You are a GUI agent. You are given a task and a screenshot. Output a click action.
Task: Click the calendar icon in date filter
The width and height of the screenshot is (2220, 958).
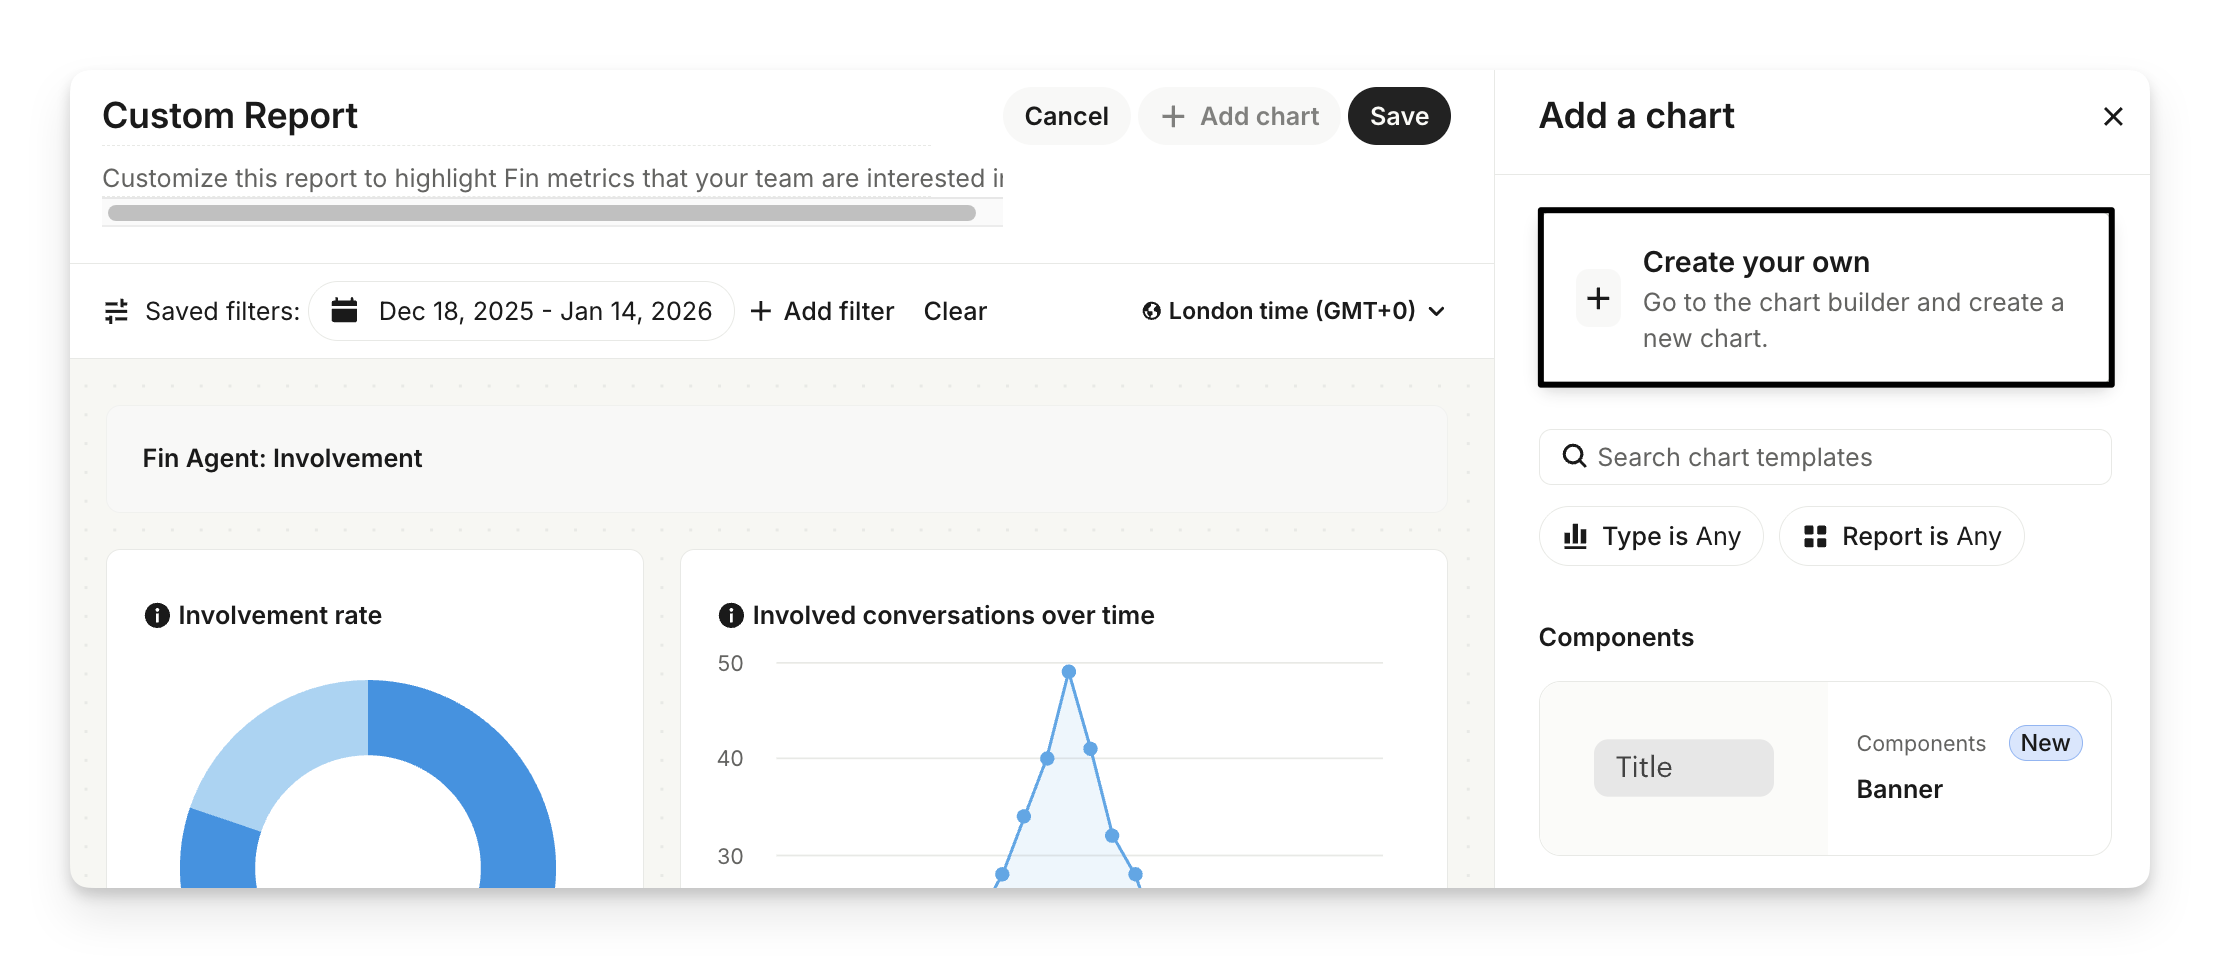coord(344,311)
